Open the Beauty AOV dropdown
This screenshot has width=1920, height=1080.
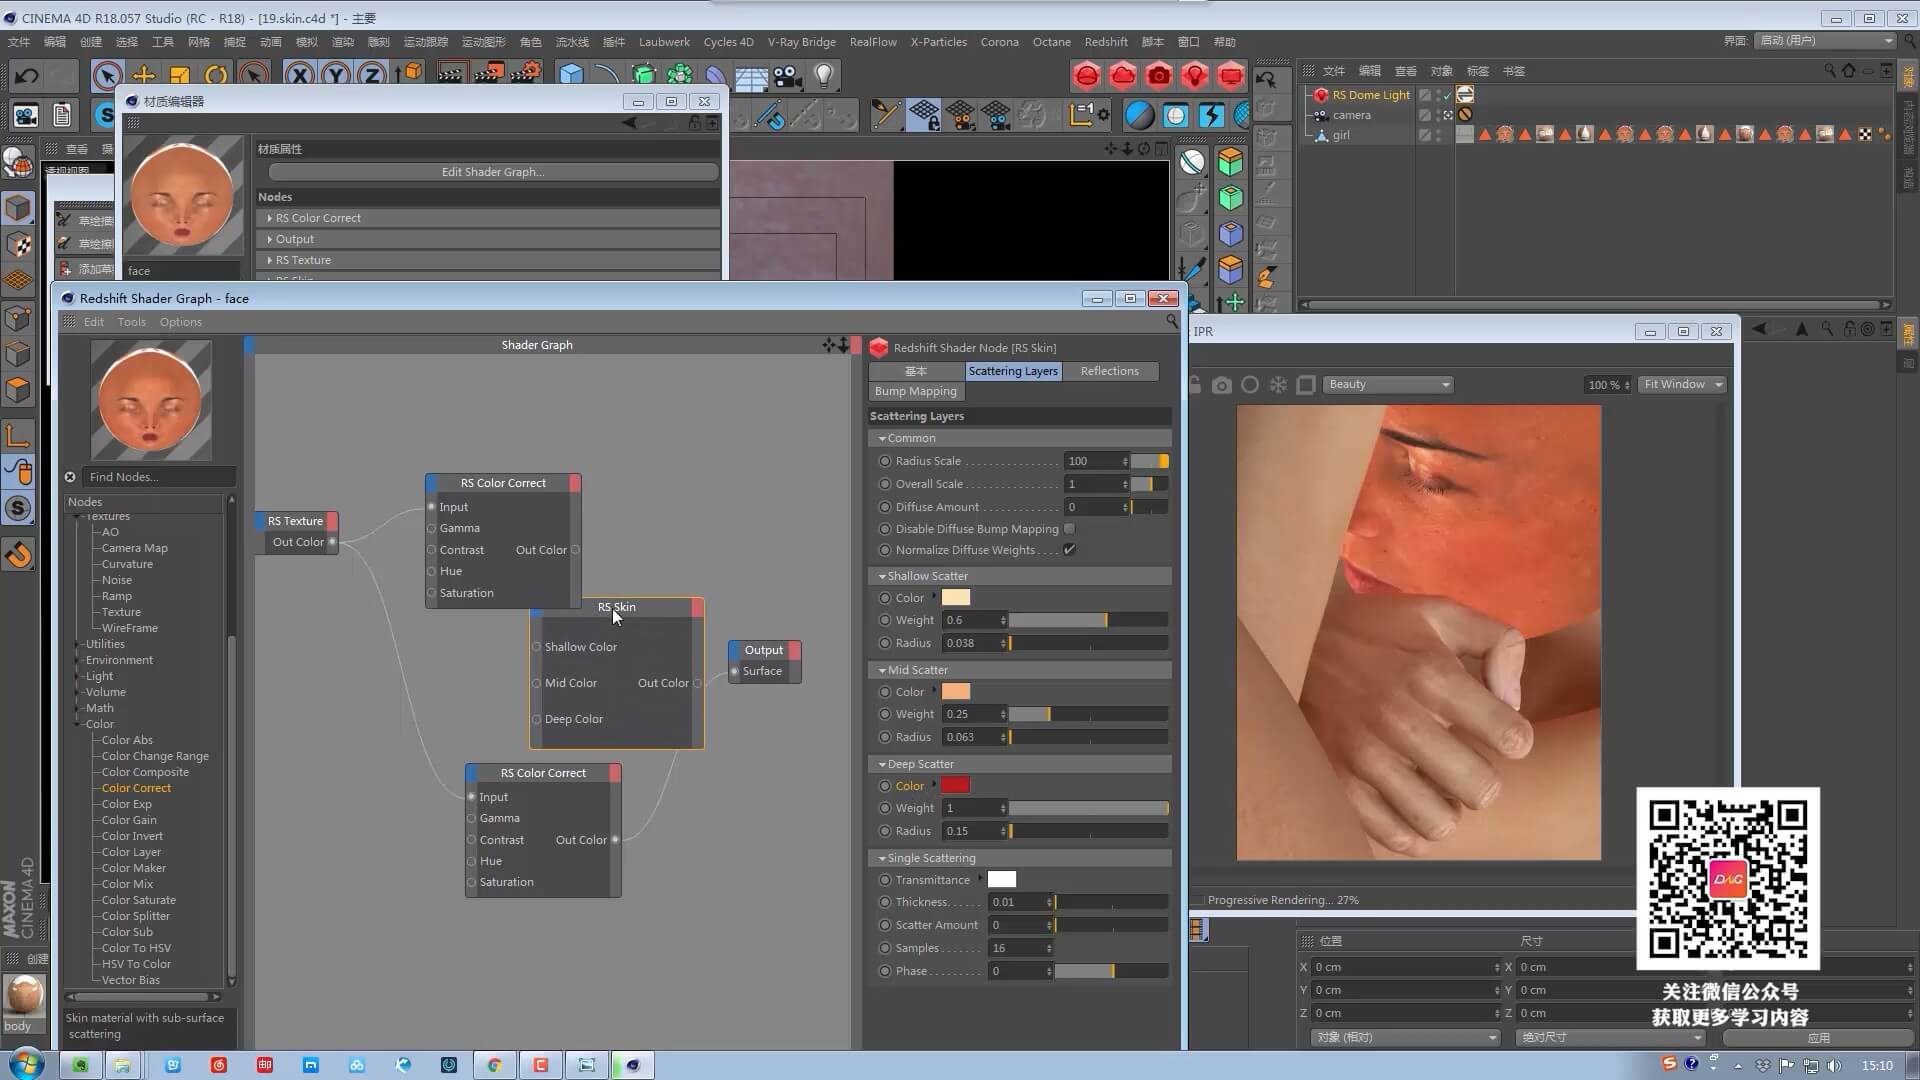coord(1388,385)
